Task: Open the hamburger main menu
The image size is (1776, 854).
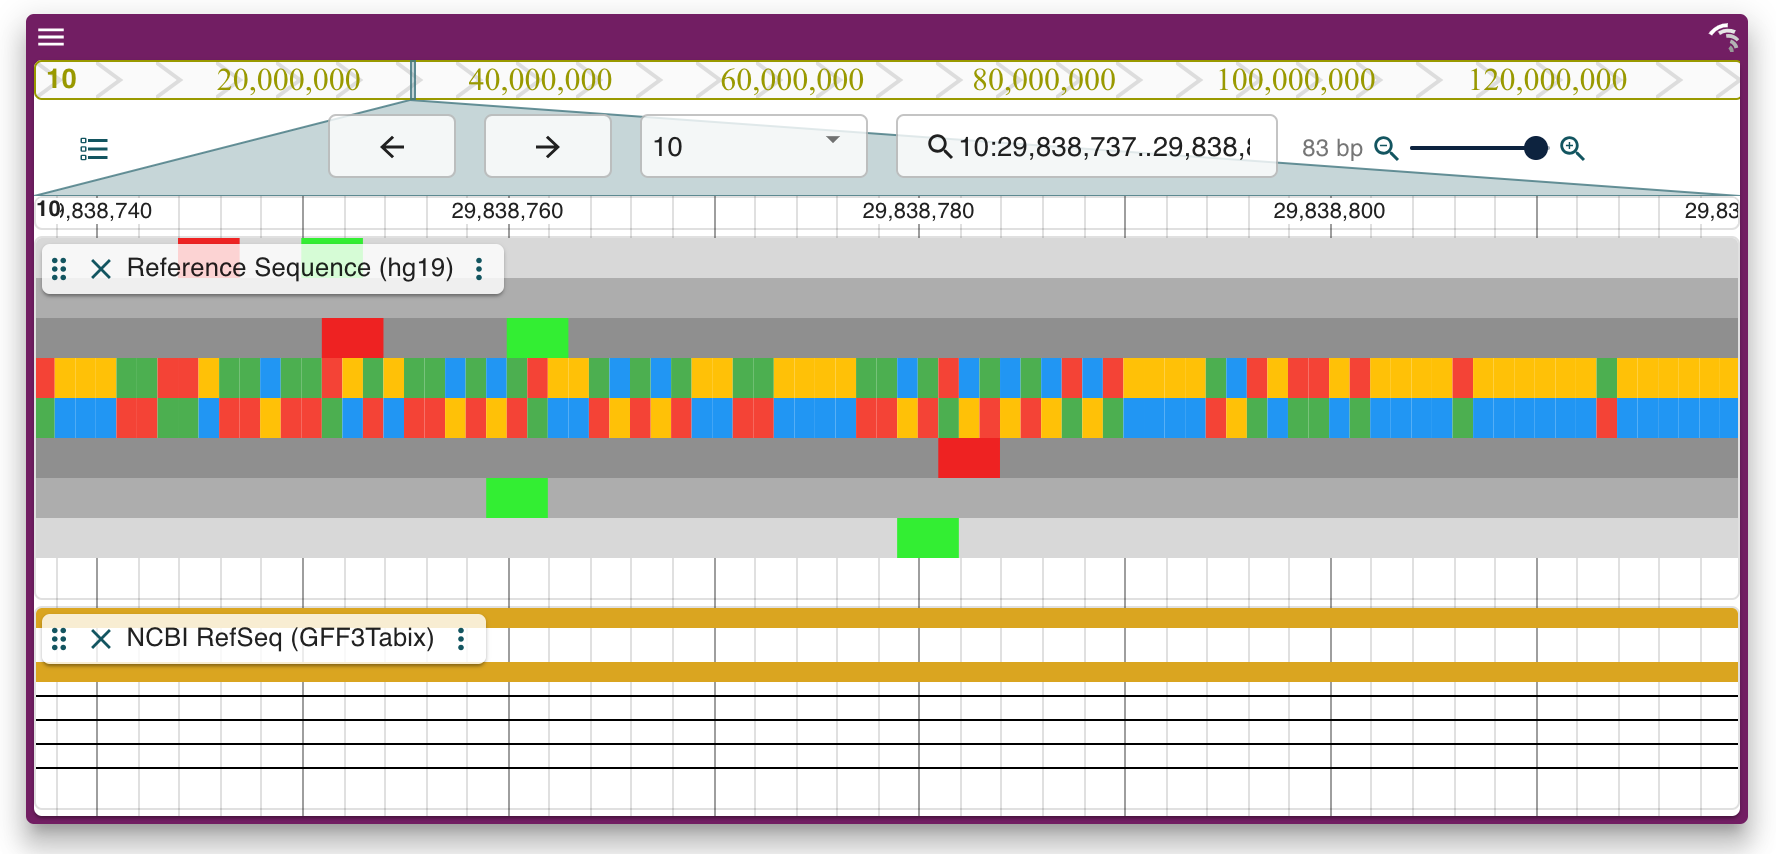Action: [51, 37]
